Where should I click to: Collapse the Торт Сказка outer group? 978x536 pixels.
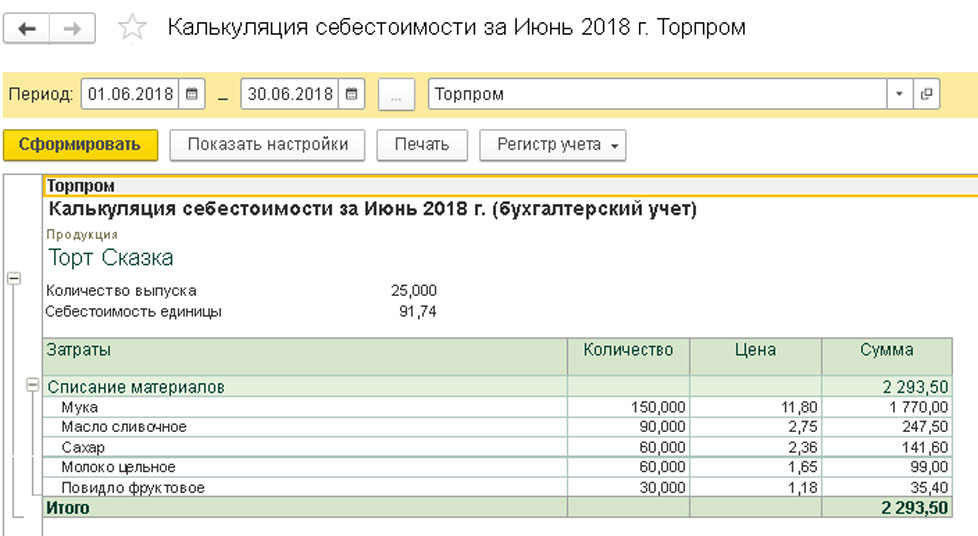(x=14, y=279)
